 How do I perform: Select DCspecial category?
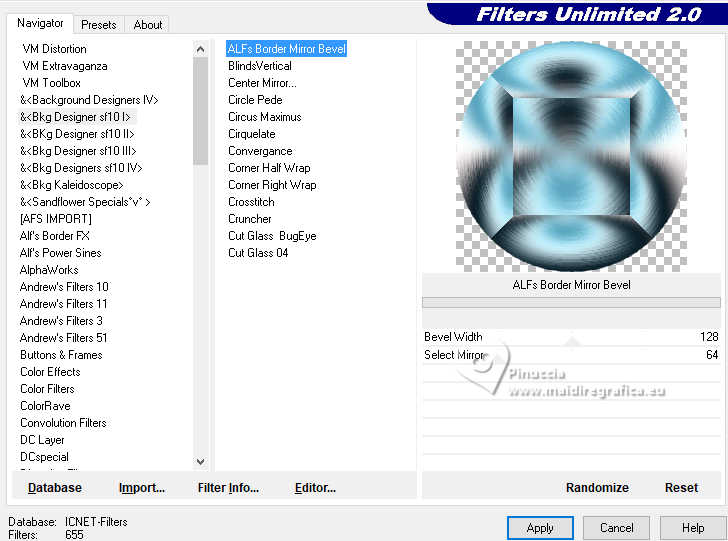tap(44, 457)
